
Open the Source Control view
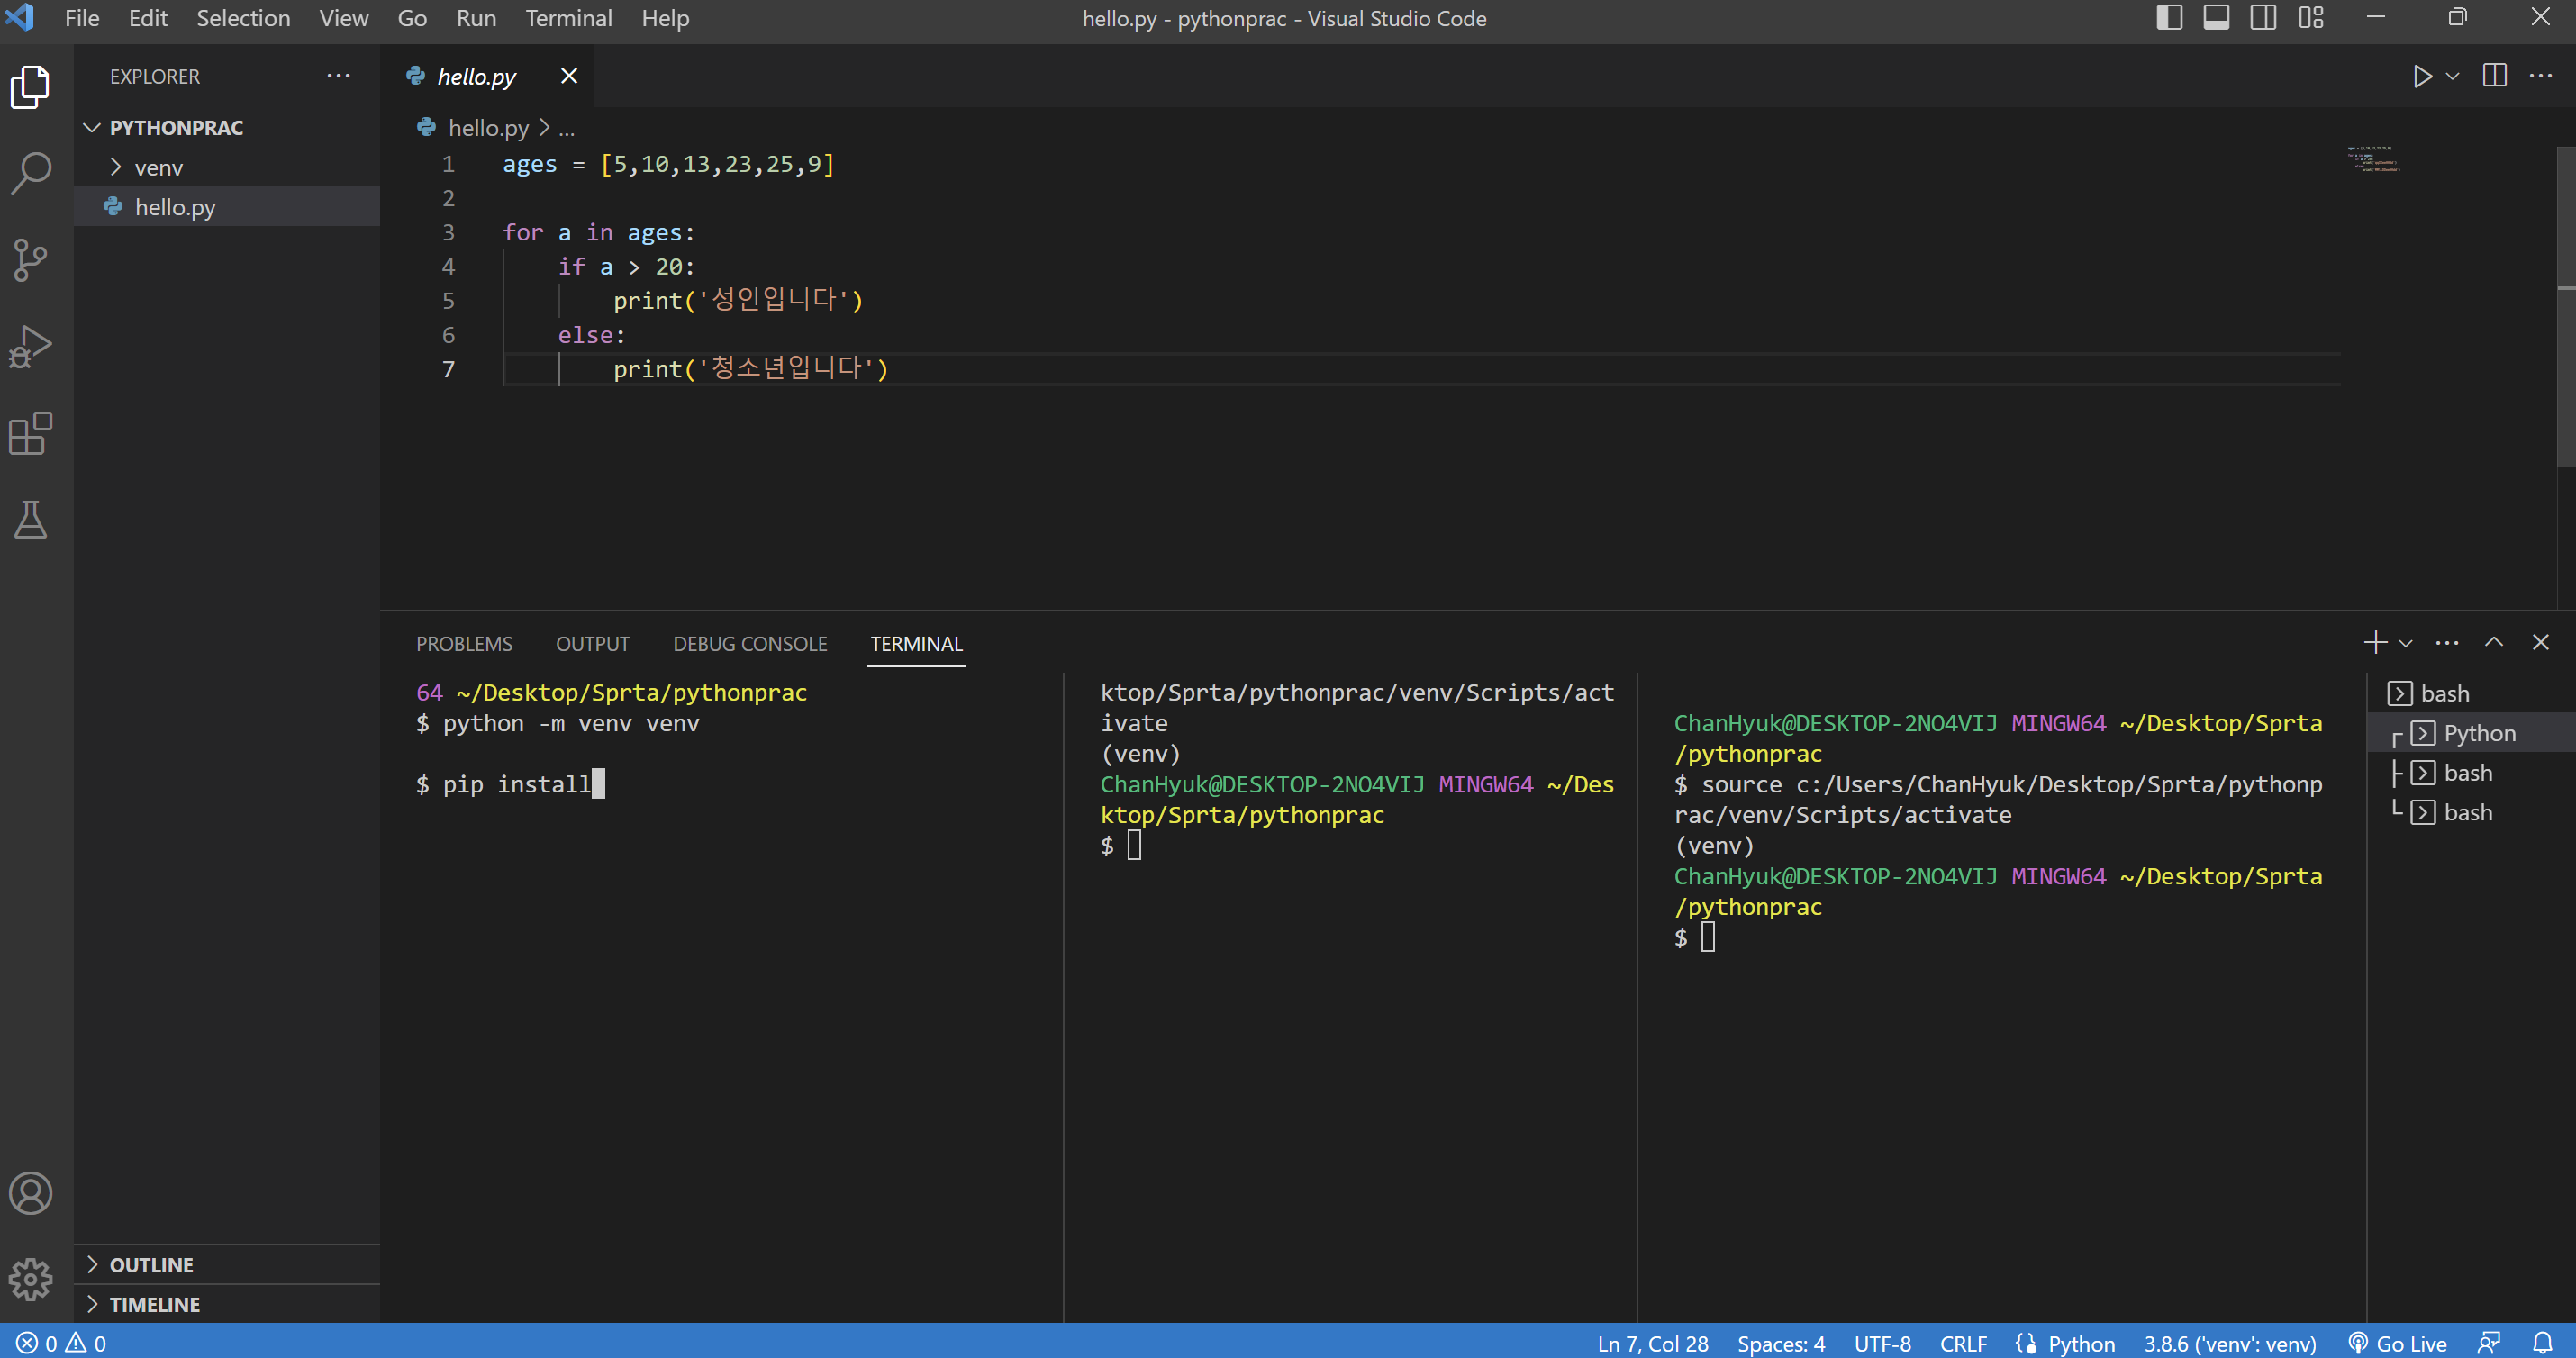click(31, 260)
